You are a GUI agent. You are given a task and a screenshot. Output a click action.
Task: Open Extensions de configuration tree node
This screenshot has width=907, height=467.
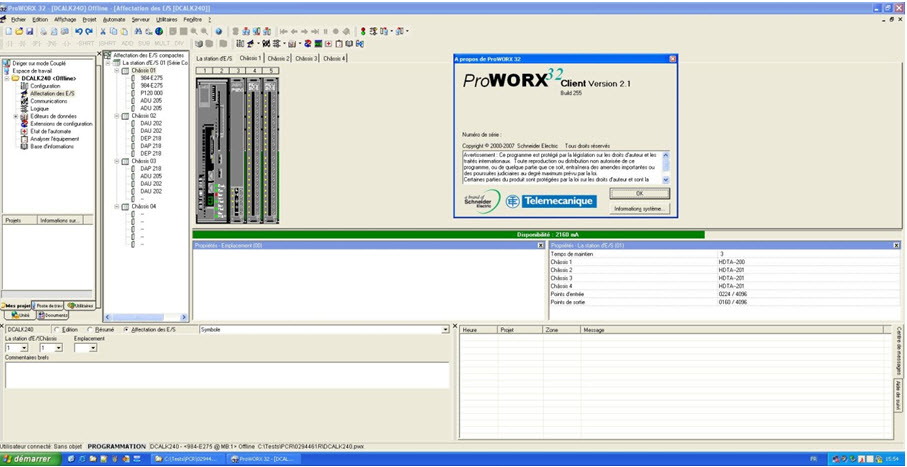pyautogui.click(x=61, y=123)
